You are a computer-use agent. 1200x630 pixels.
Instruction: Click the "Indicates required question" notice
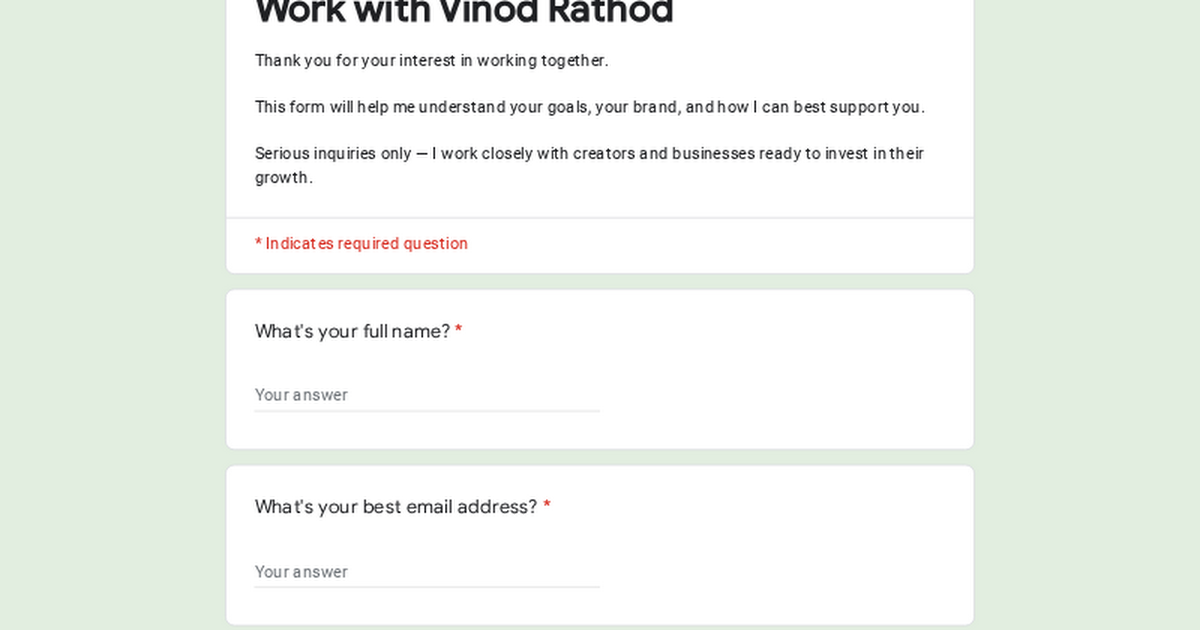[366, 243]
